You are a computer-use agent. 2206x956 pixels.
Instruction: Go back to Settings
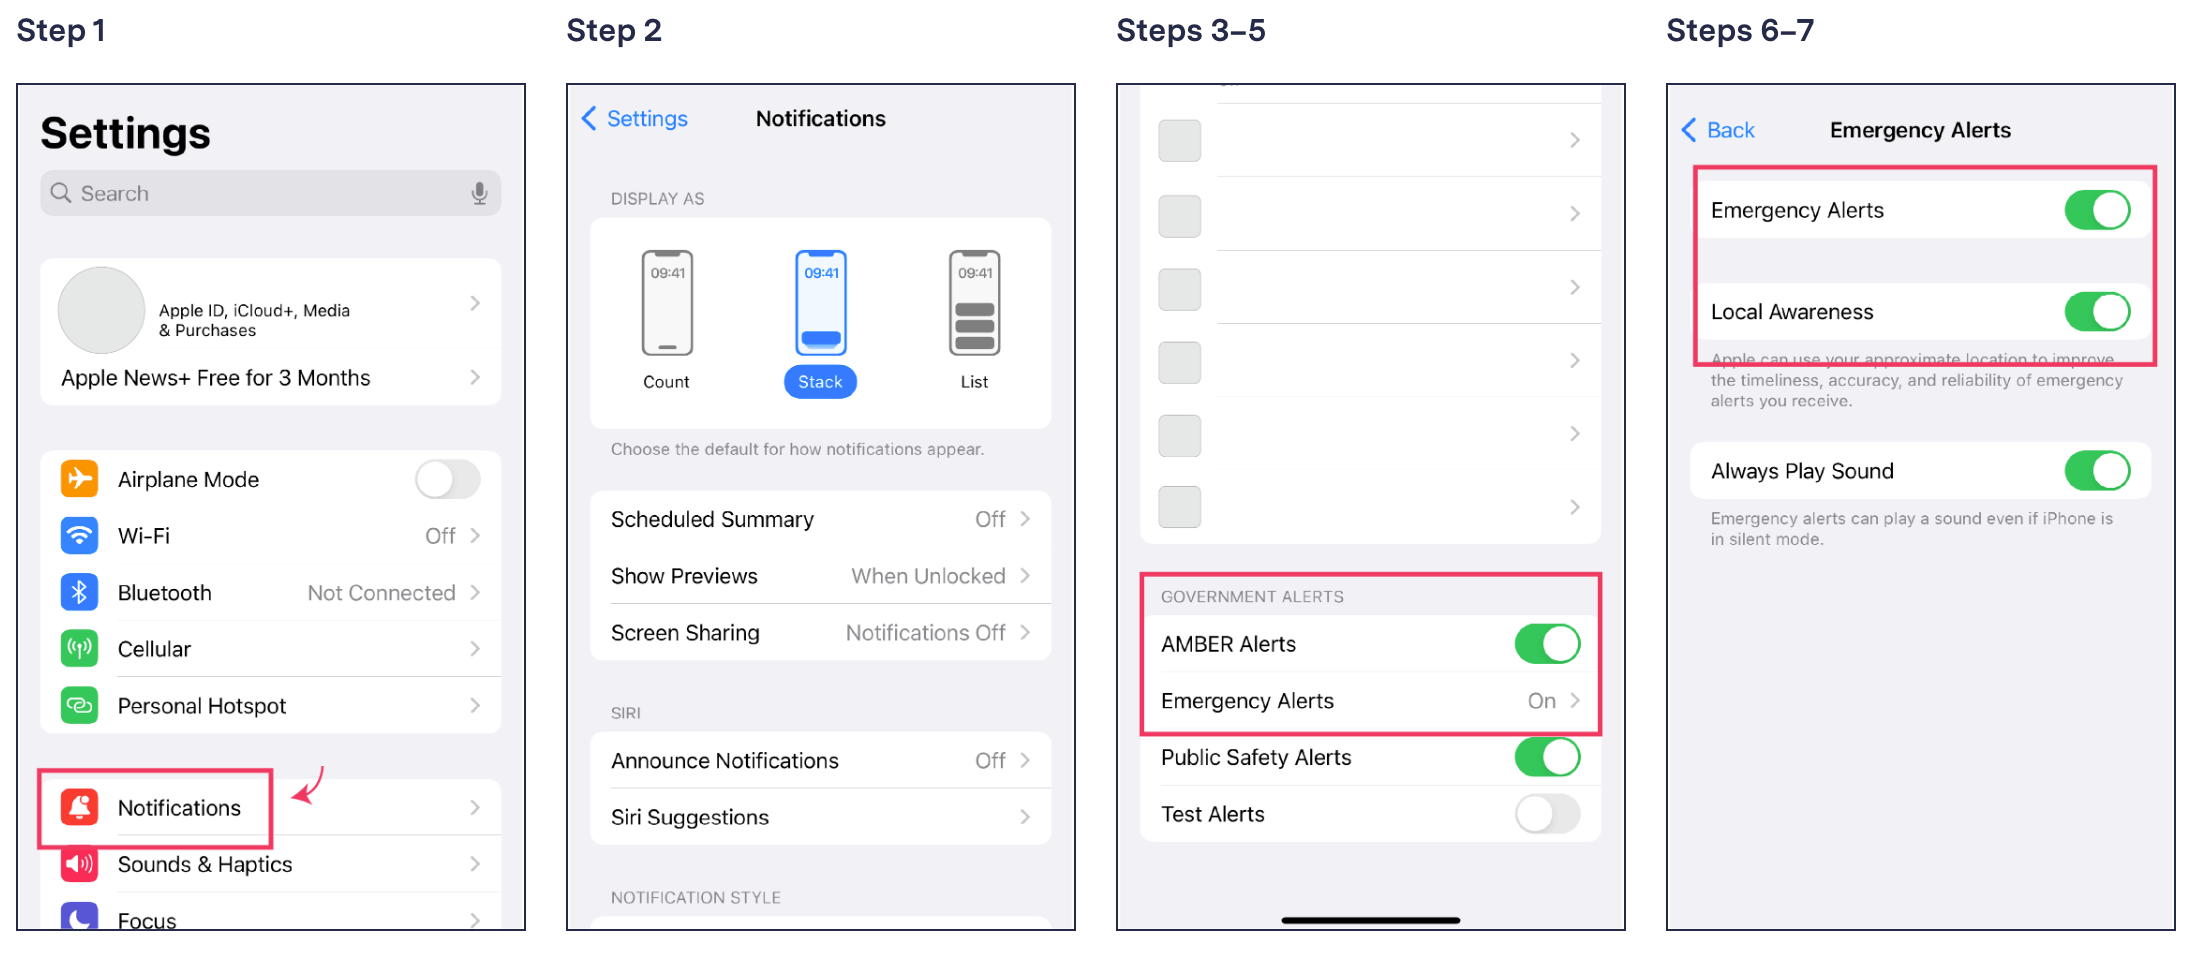click(635, 119)
